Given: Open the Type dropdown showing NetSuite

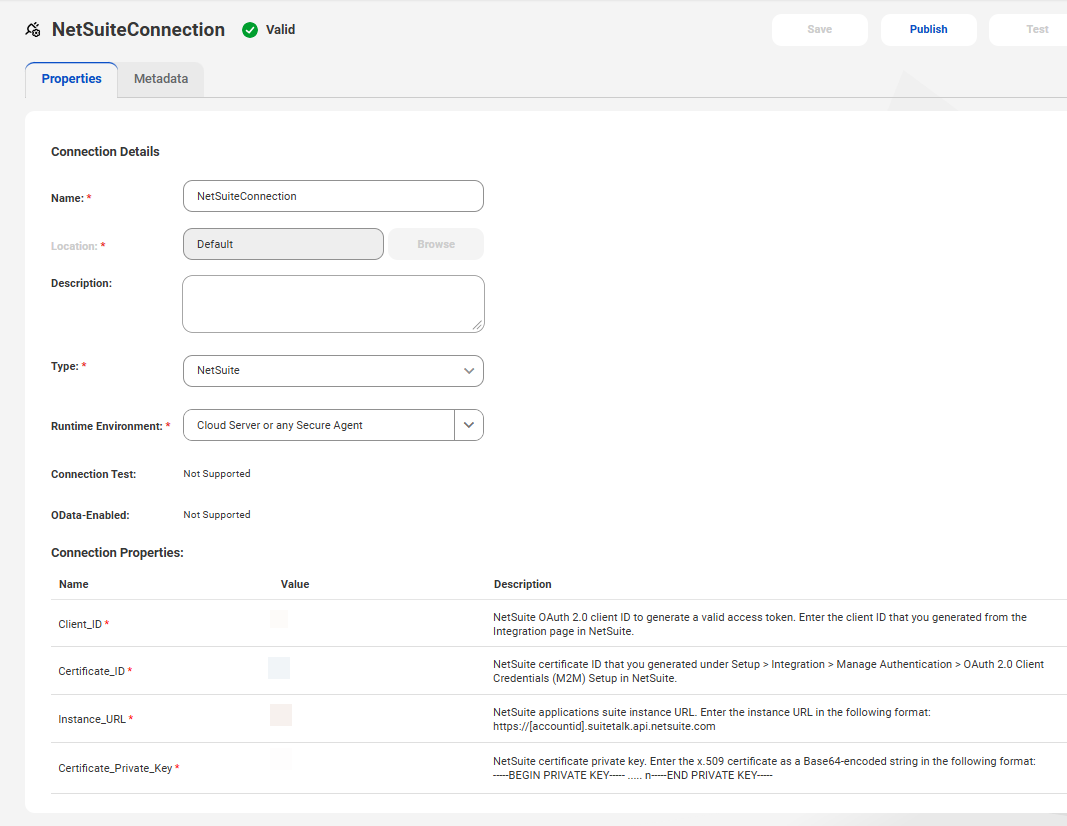Looking at the screenshot, I should point(333,371).
